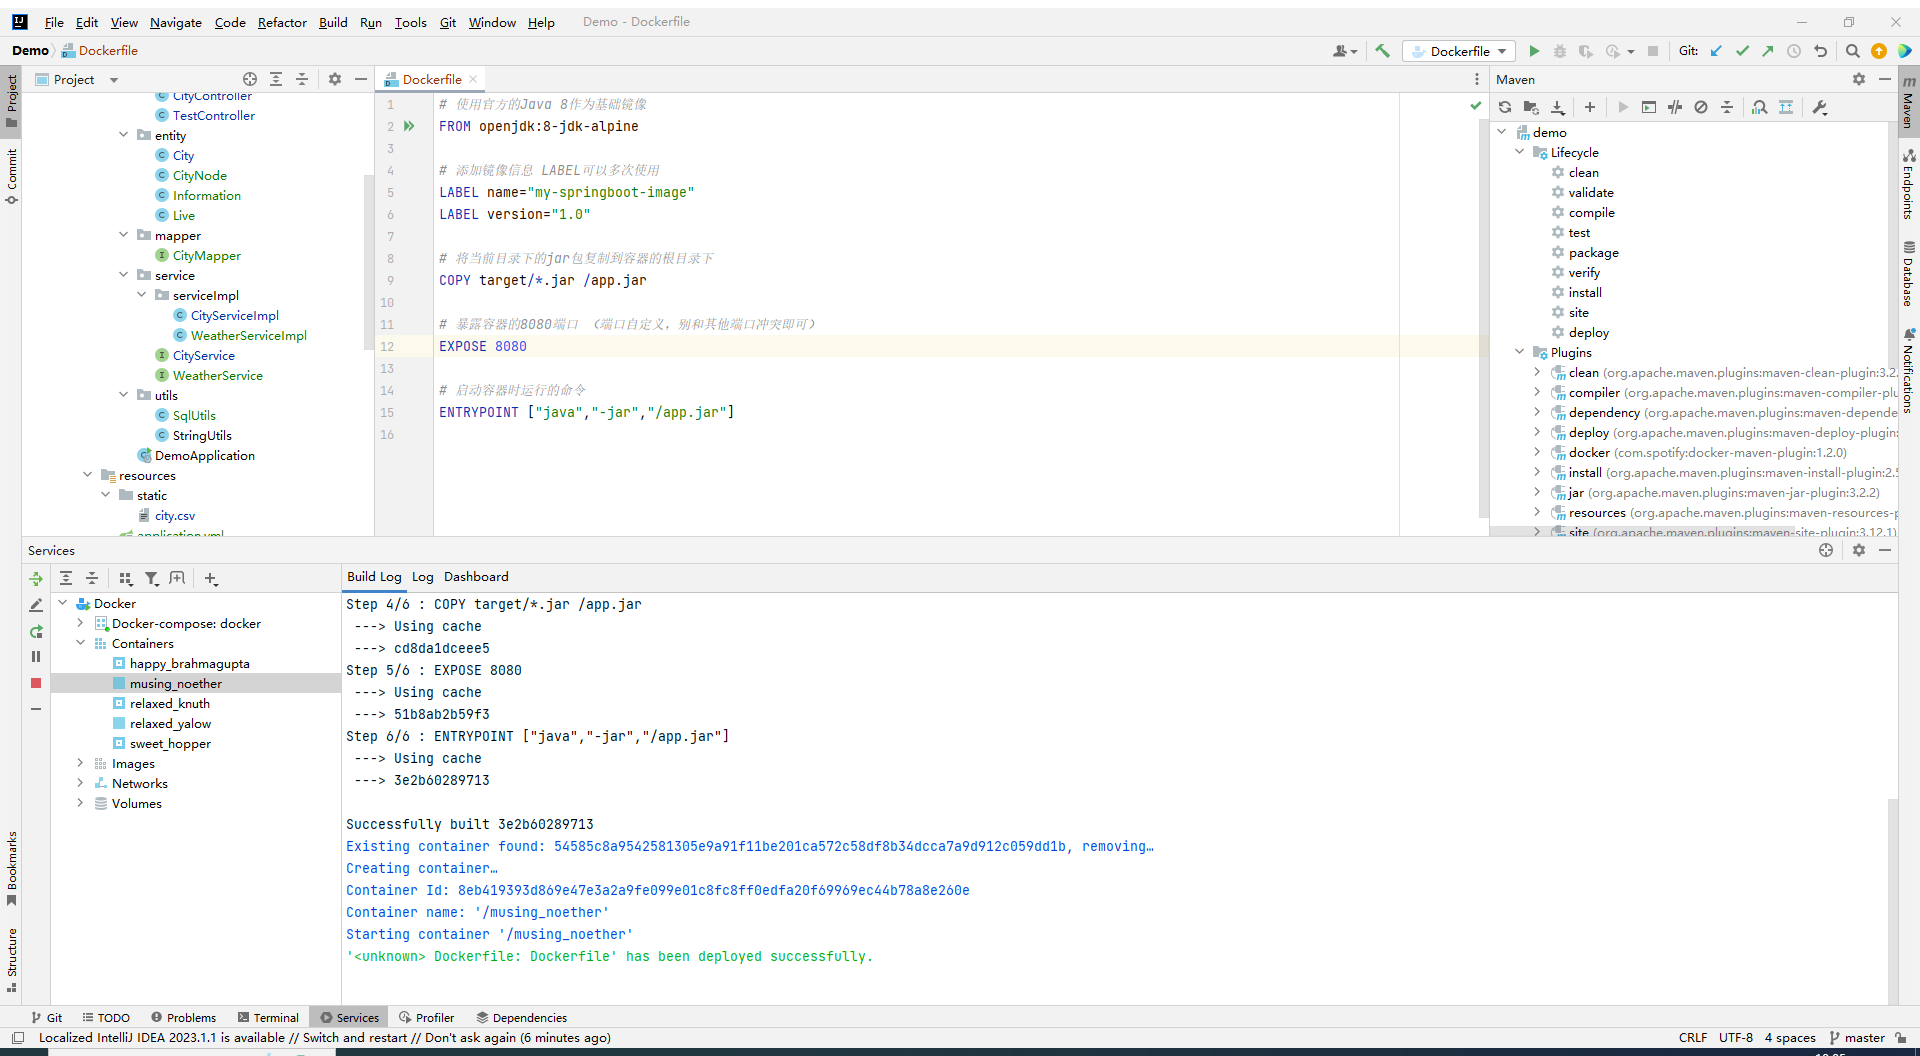Switch to the Dashboard tab
This screenshot has width=1920, height=1056.
point(476,577)
